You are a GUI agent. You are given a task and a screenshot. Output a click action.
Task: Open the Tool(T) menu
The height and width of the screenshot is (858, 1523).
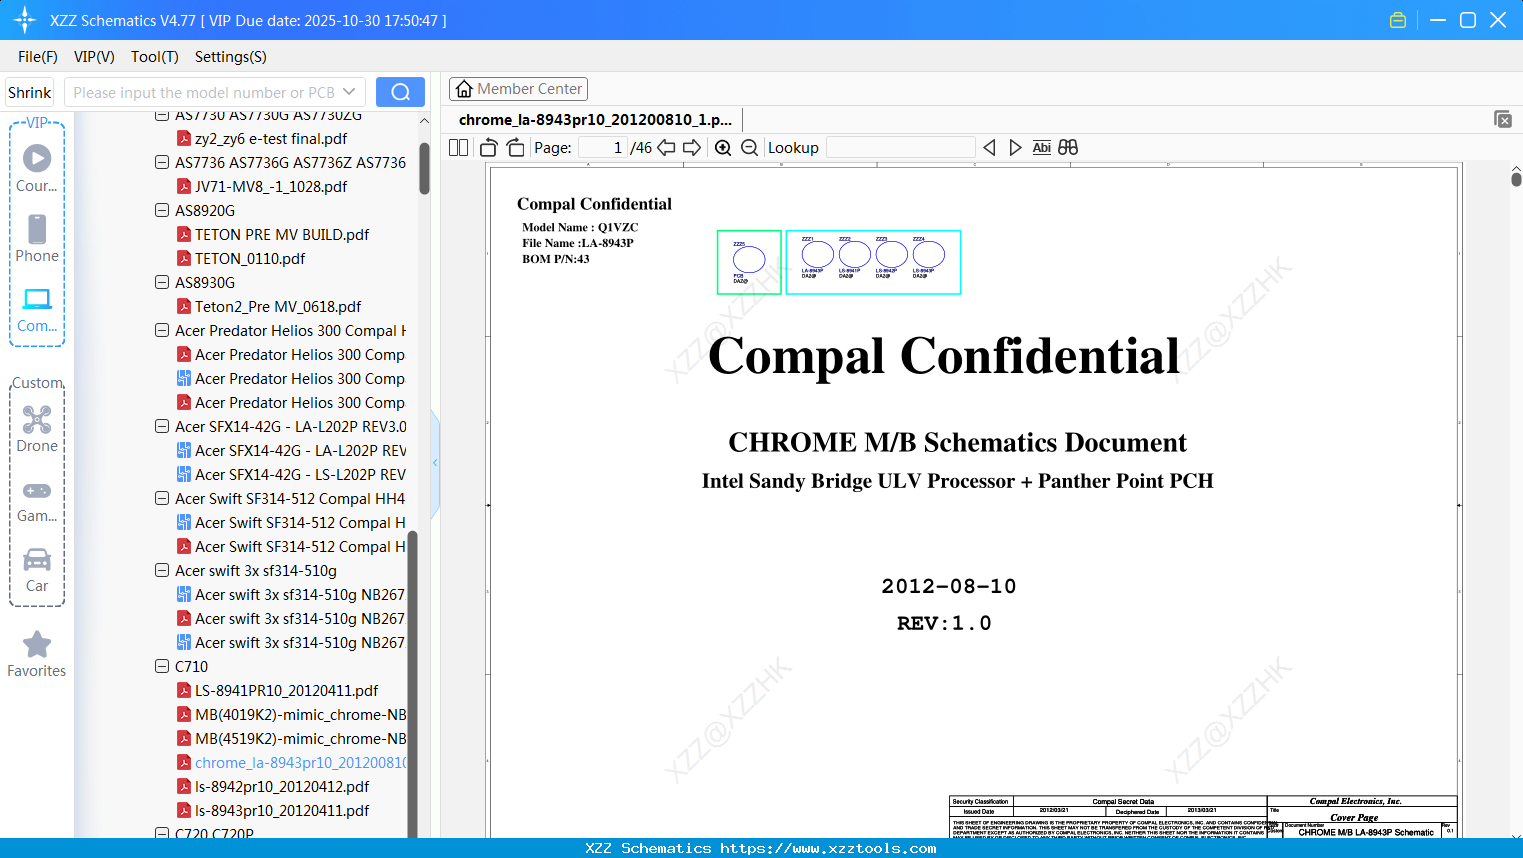155,57
